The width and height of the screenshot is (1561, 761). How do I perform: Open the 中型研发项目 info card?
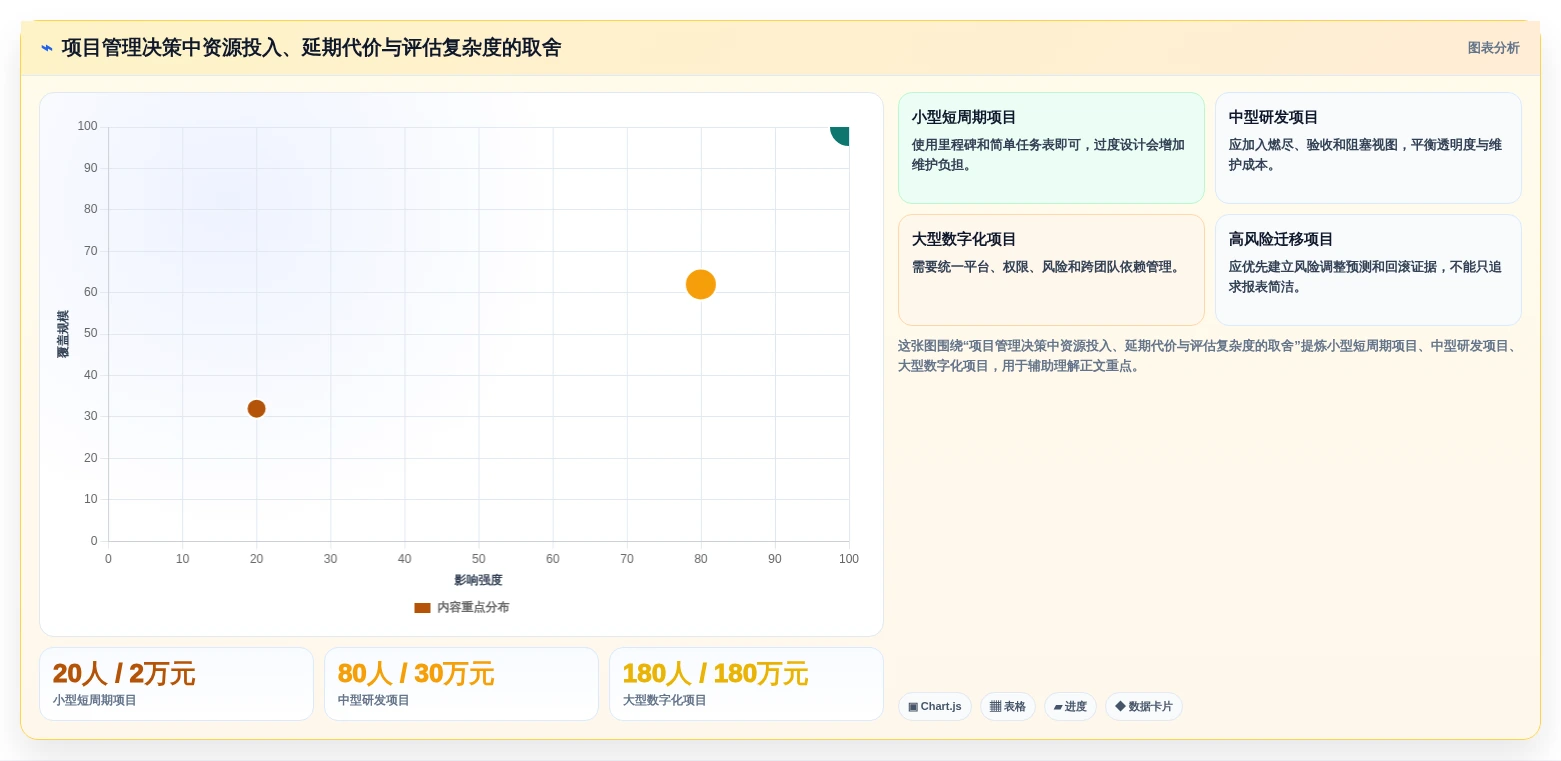point(1368,148)
